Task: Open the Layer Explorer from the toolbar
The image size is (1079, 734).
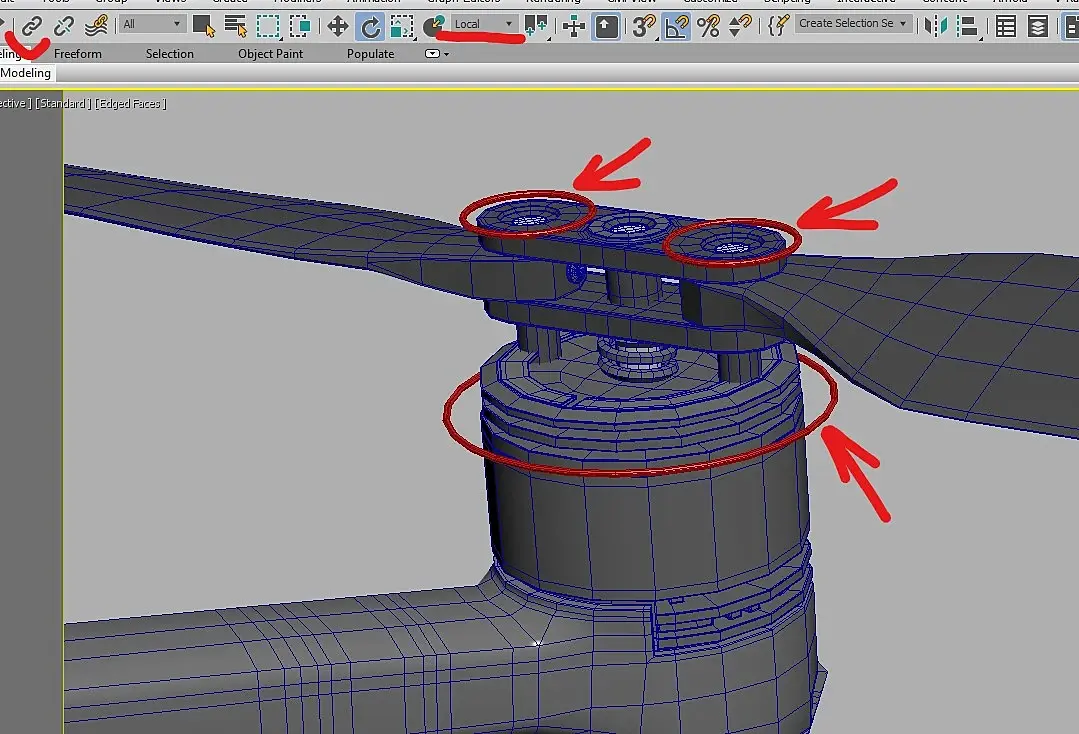Action: 1038,26
